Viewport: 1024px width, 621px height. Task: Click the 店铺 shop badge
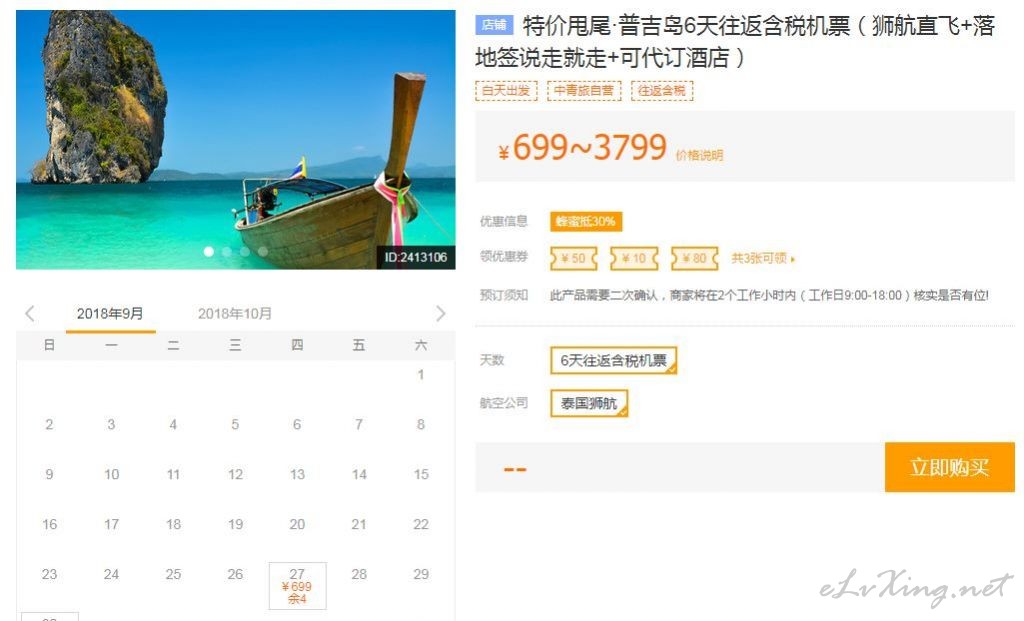tap(494, 25)
